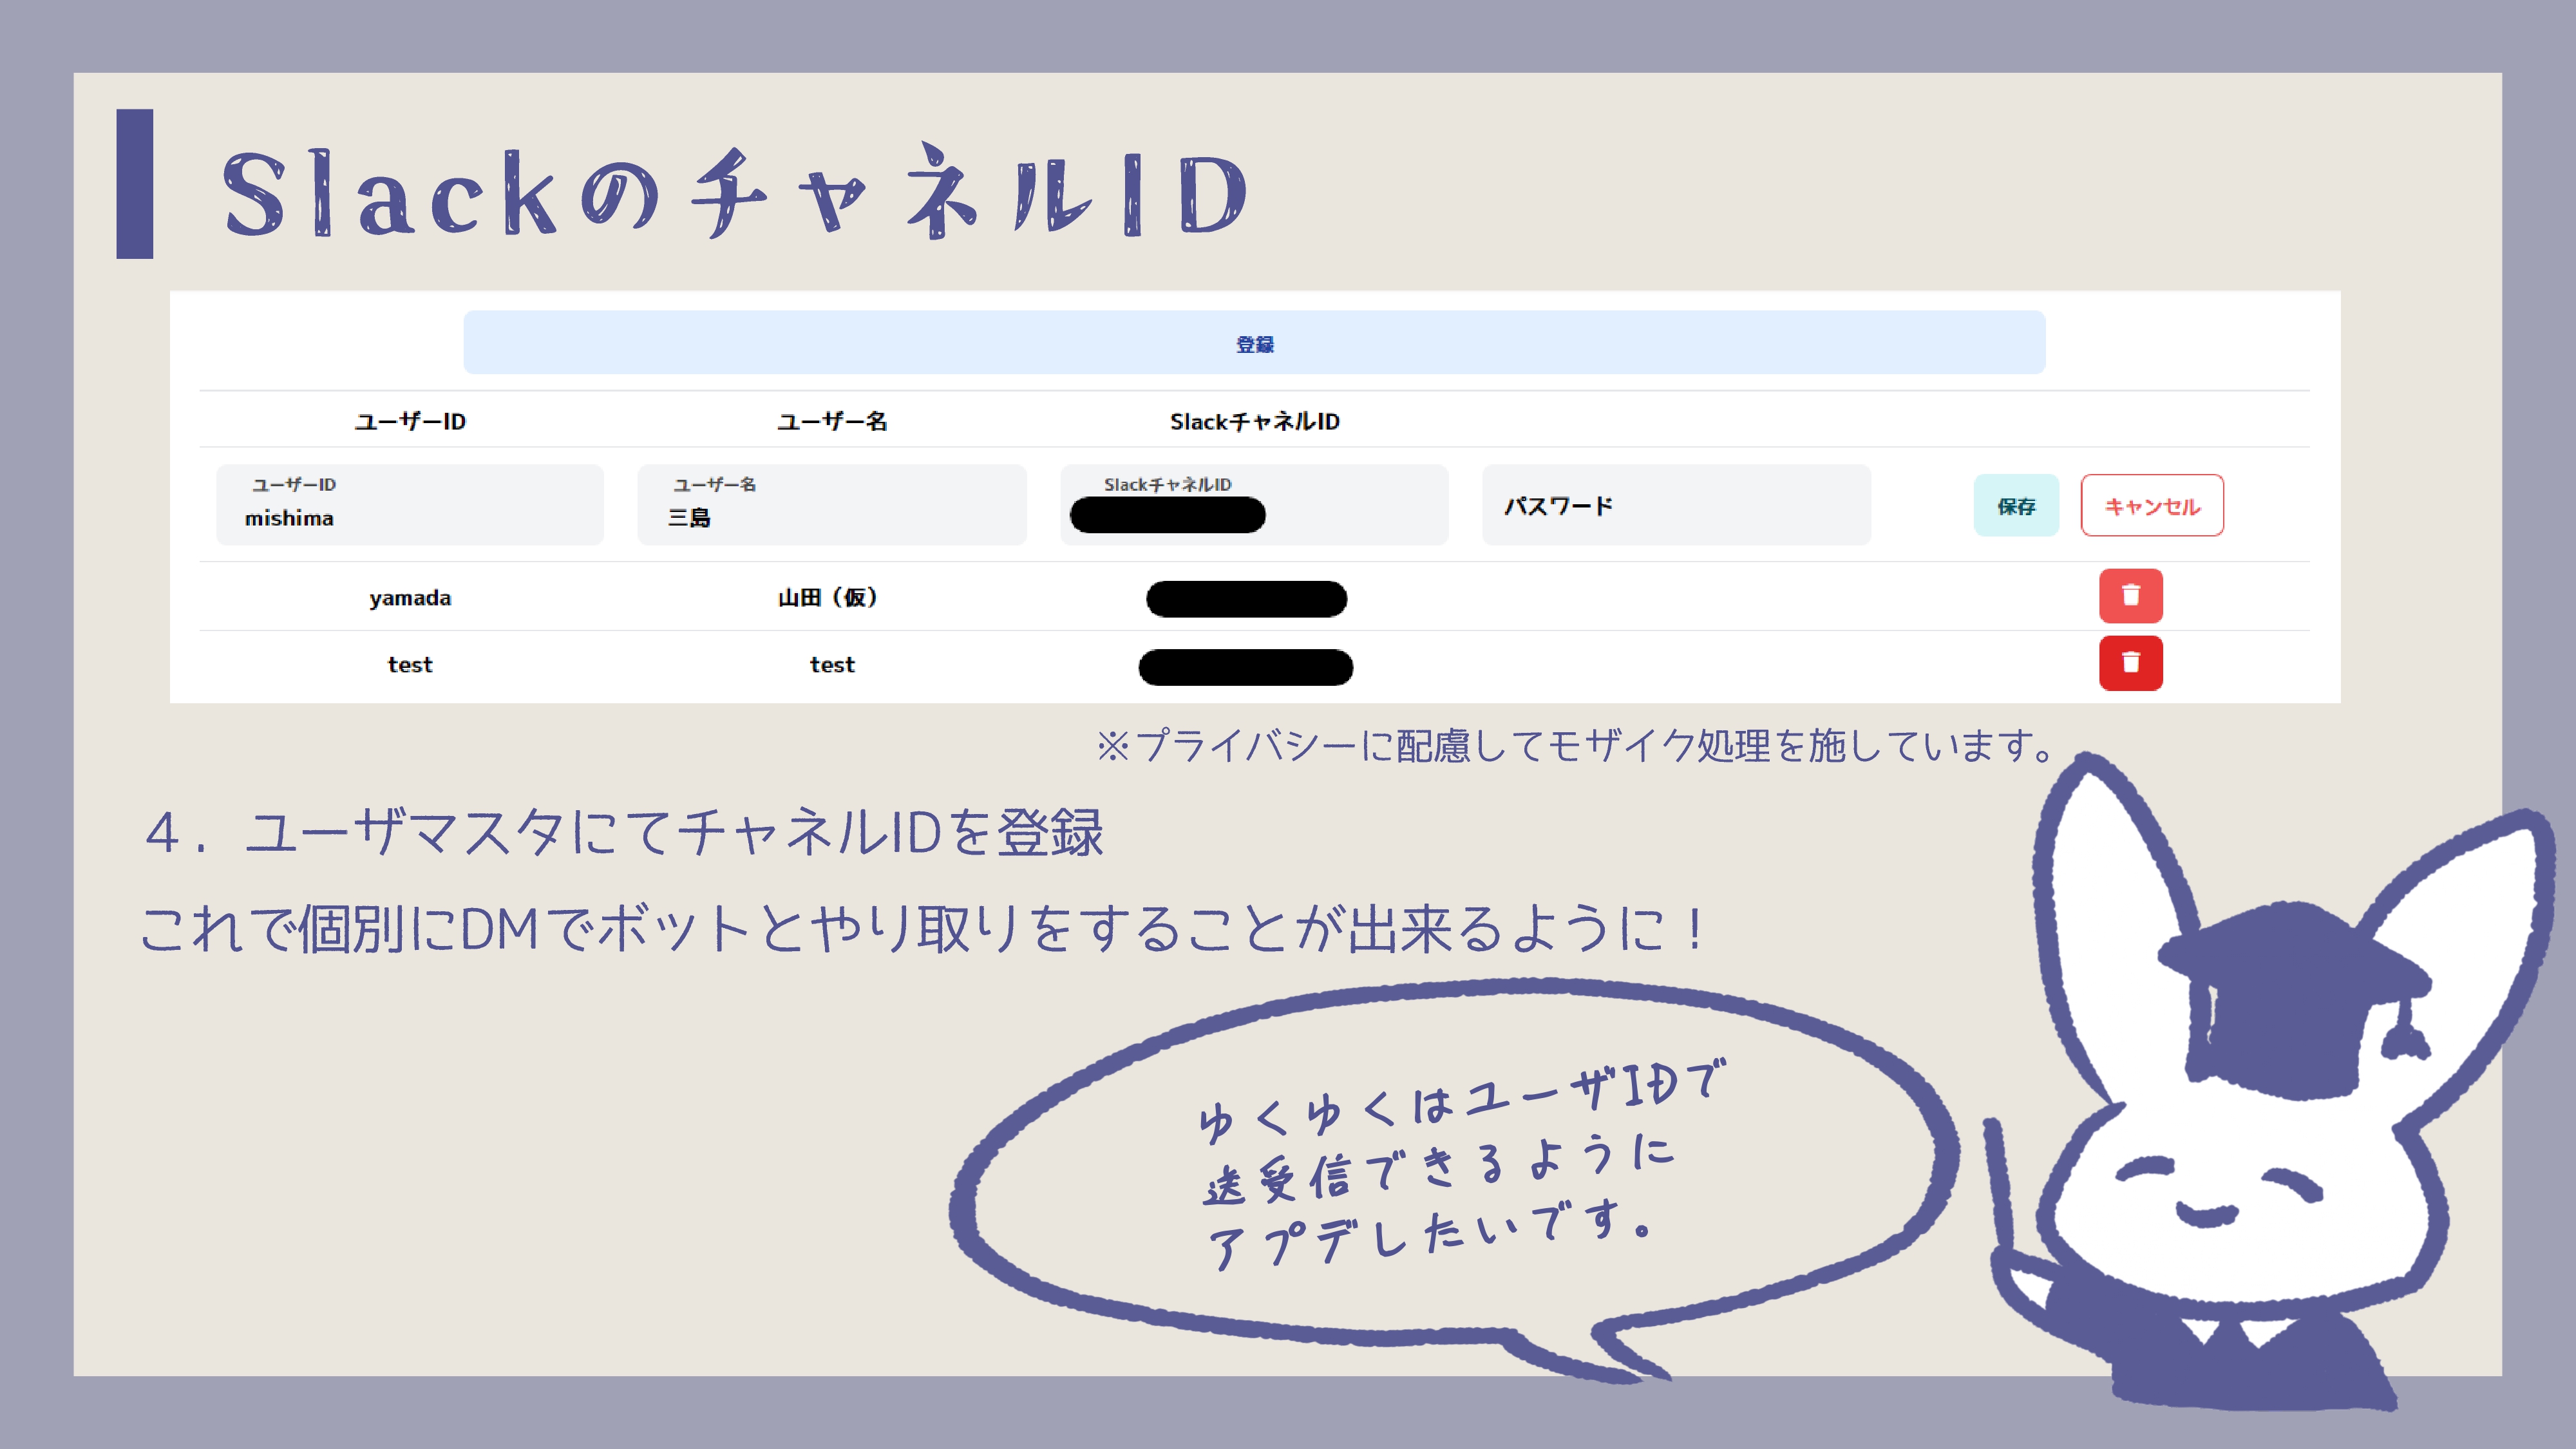The image size is (2576, 1449).
Task: Delete the yamada user row with trash icon
Action: 2130,596
